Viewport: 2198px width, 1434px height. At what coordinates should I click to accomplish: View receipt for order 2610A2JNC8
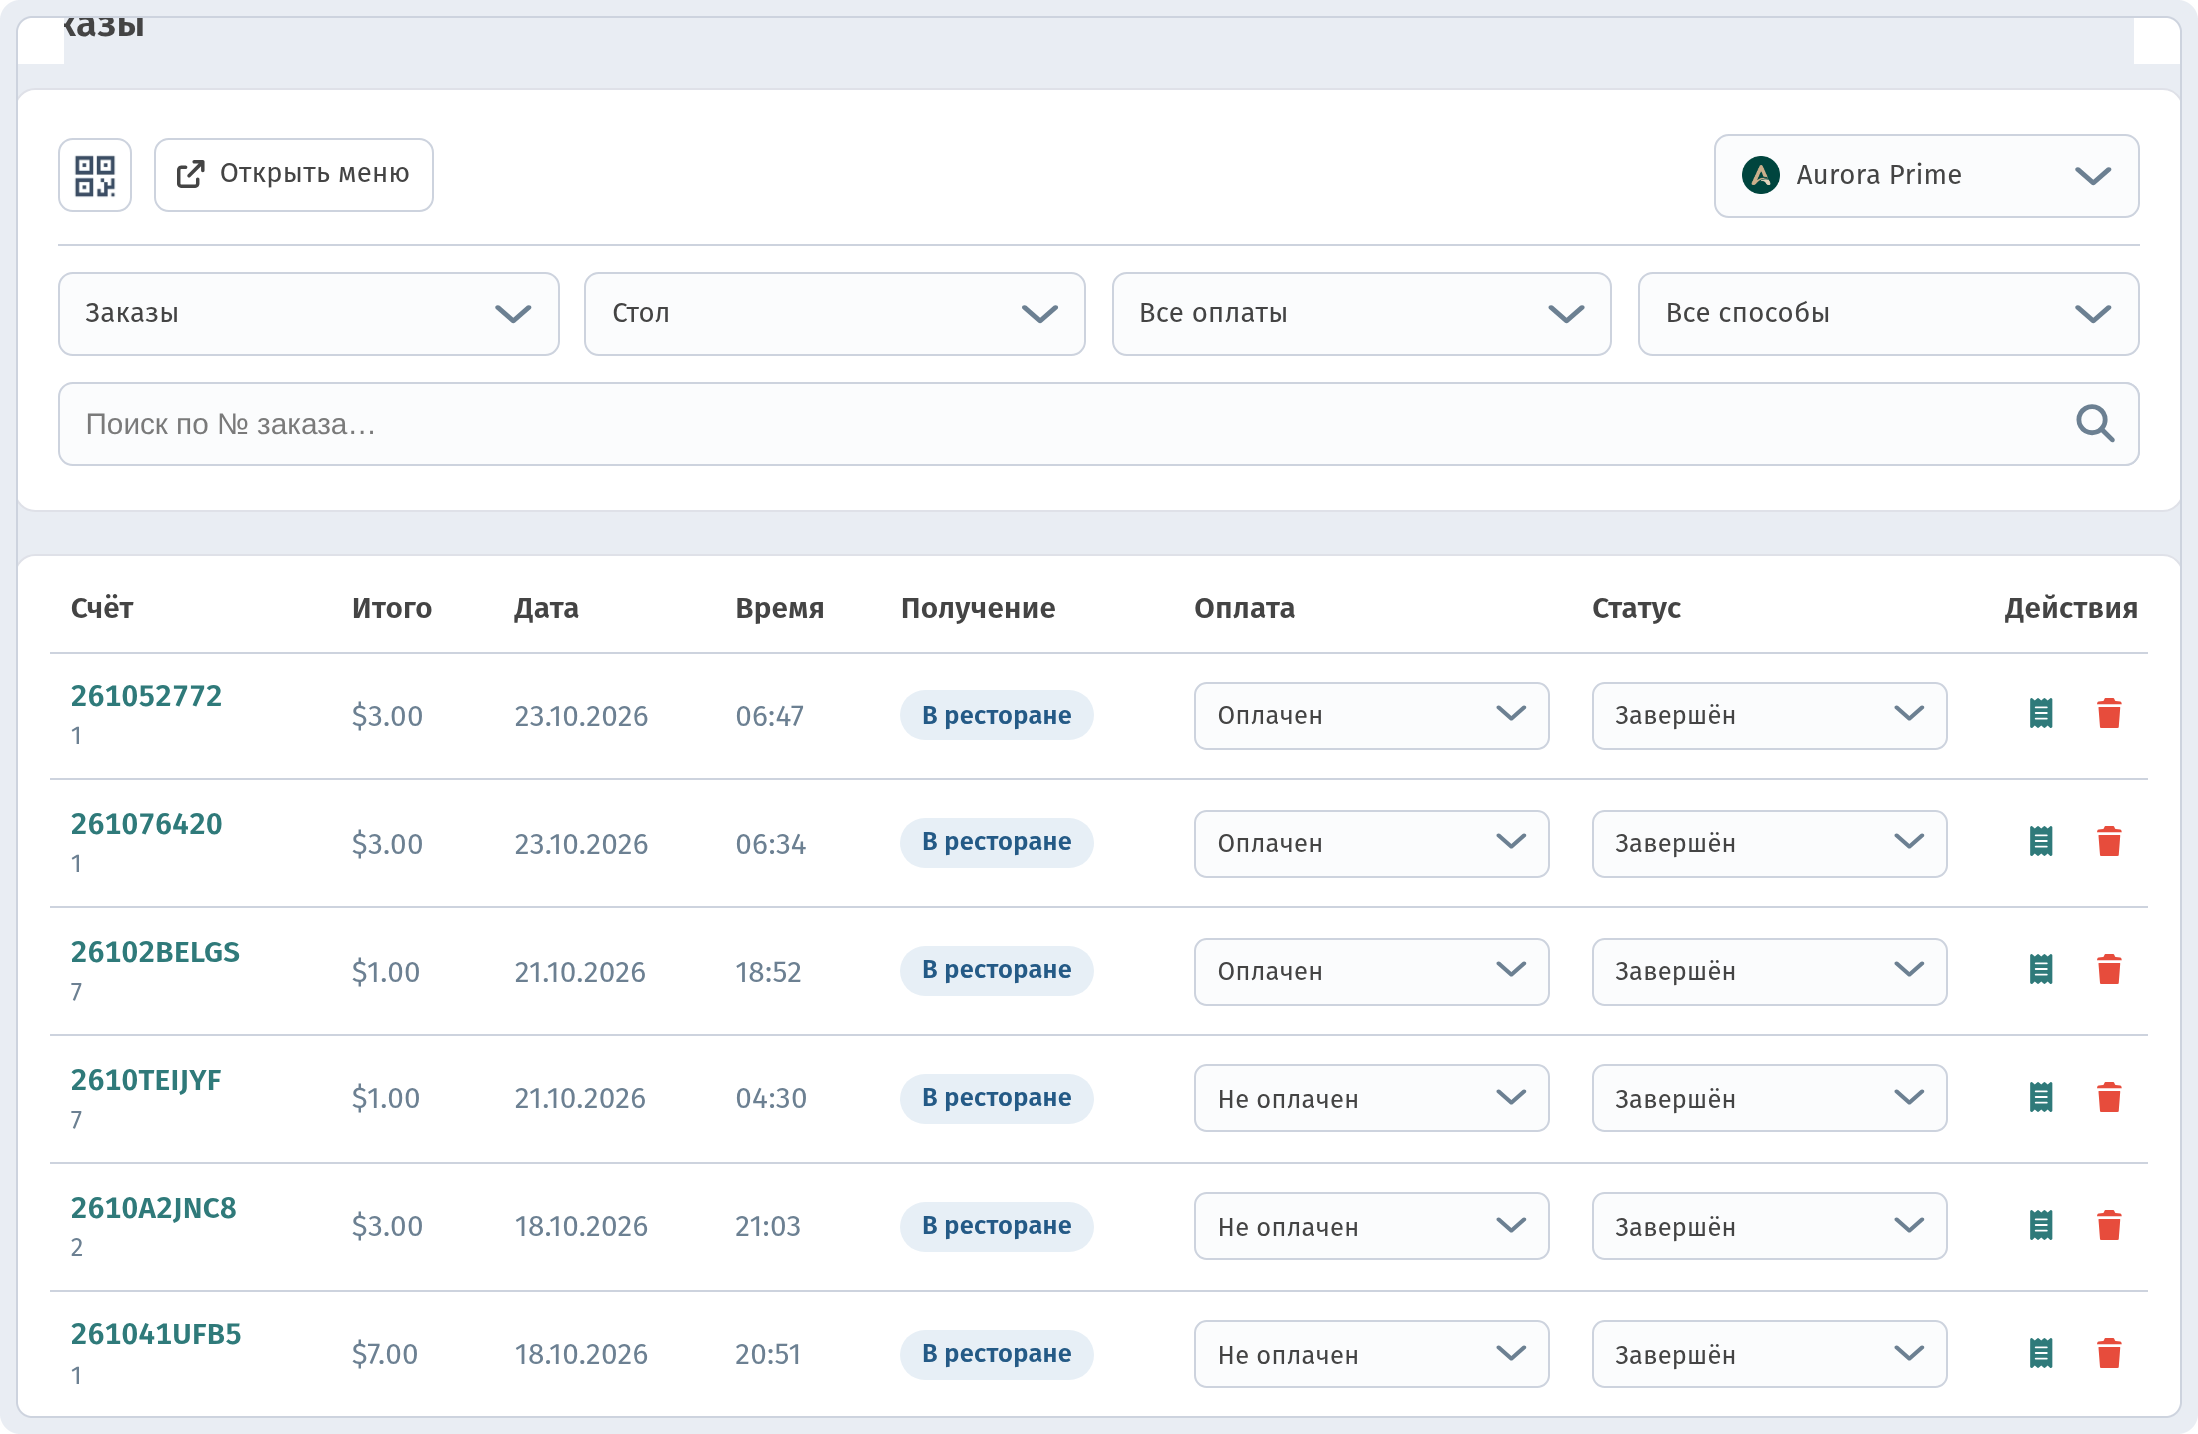click(x=2041, y=1226)
